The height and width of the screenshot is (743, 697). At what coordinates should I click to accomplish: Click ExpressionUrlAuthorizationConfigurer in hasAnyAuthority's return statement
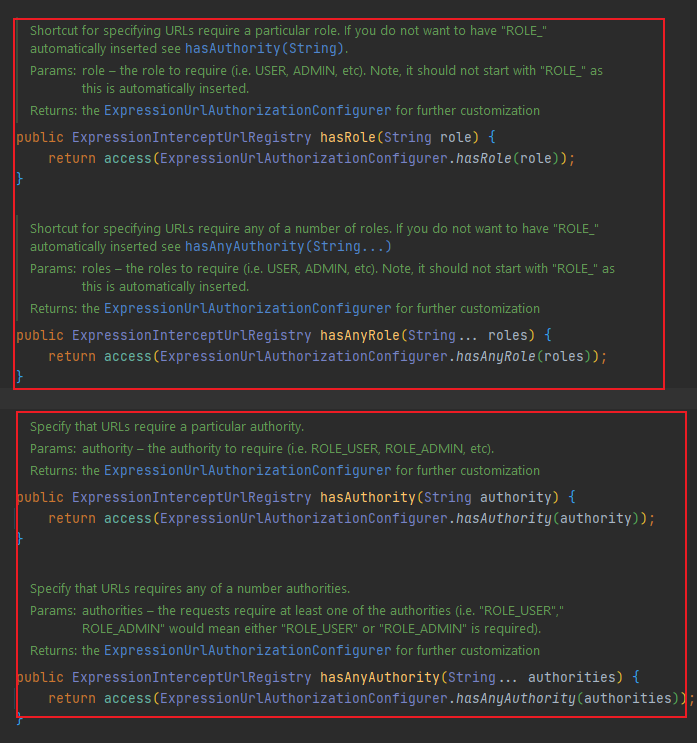(304, 698)
